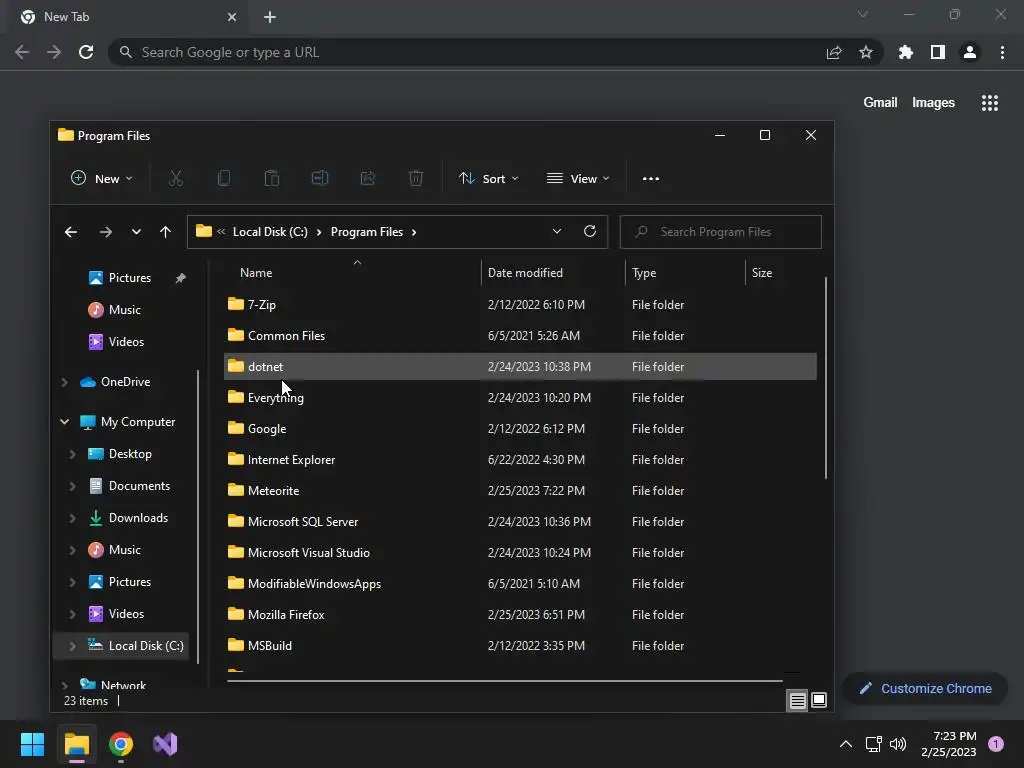1024x768 pixels.
Task: Expand Downloads node in navigation pane
Action: pos(72,518)
